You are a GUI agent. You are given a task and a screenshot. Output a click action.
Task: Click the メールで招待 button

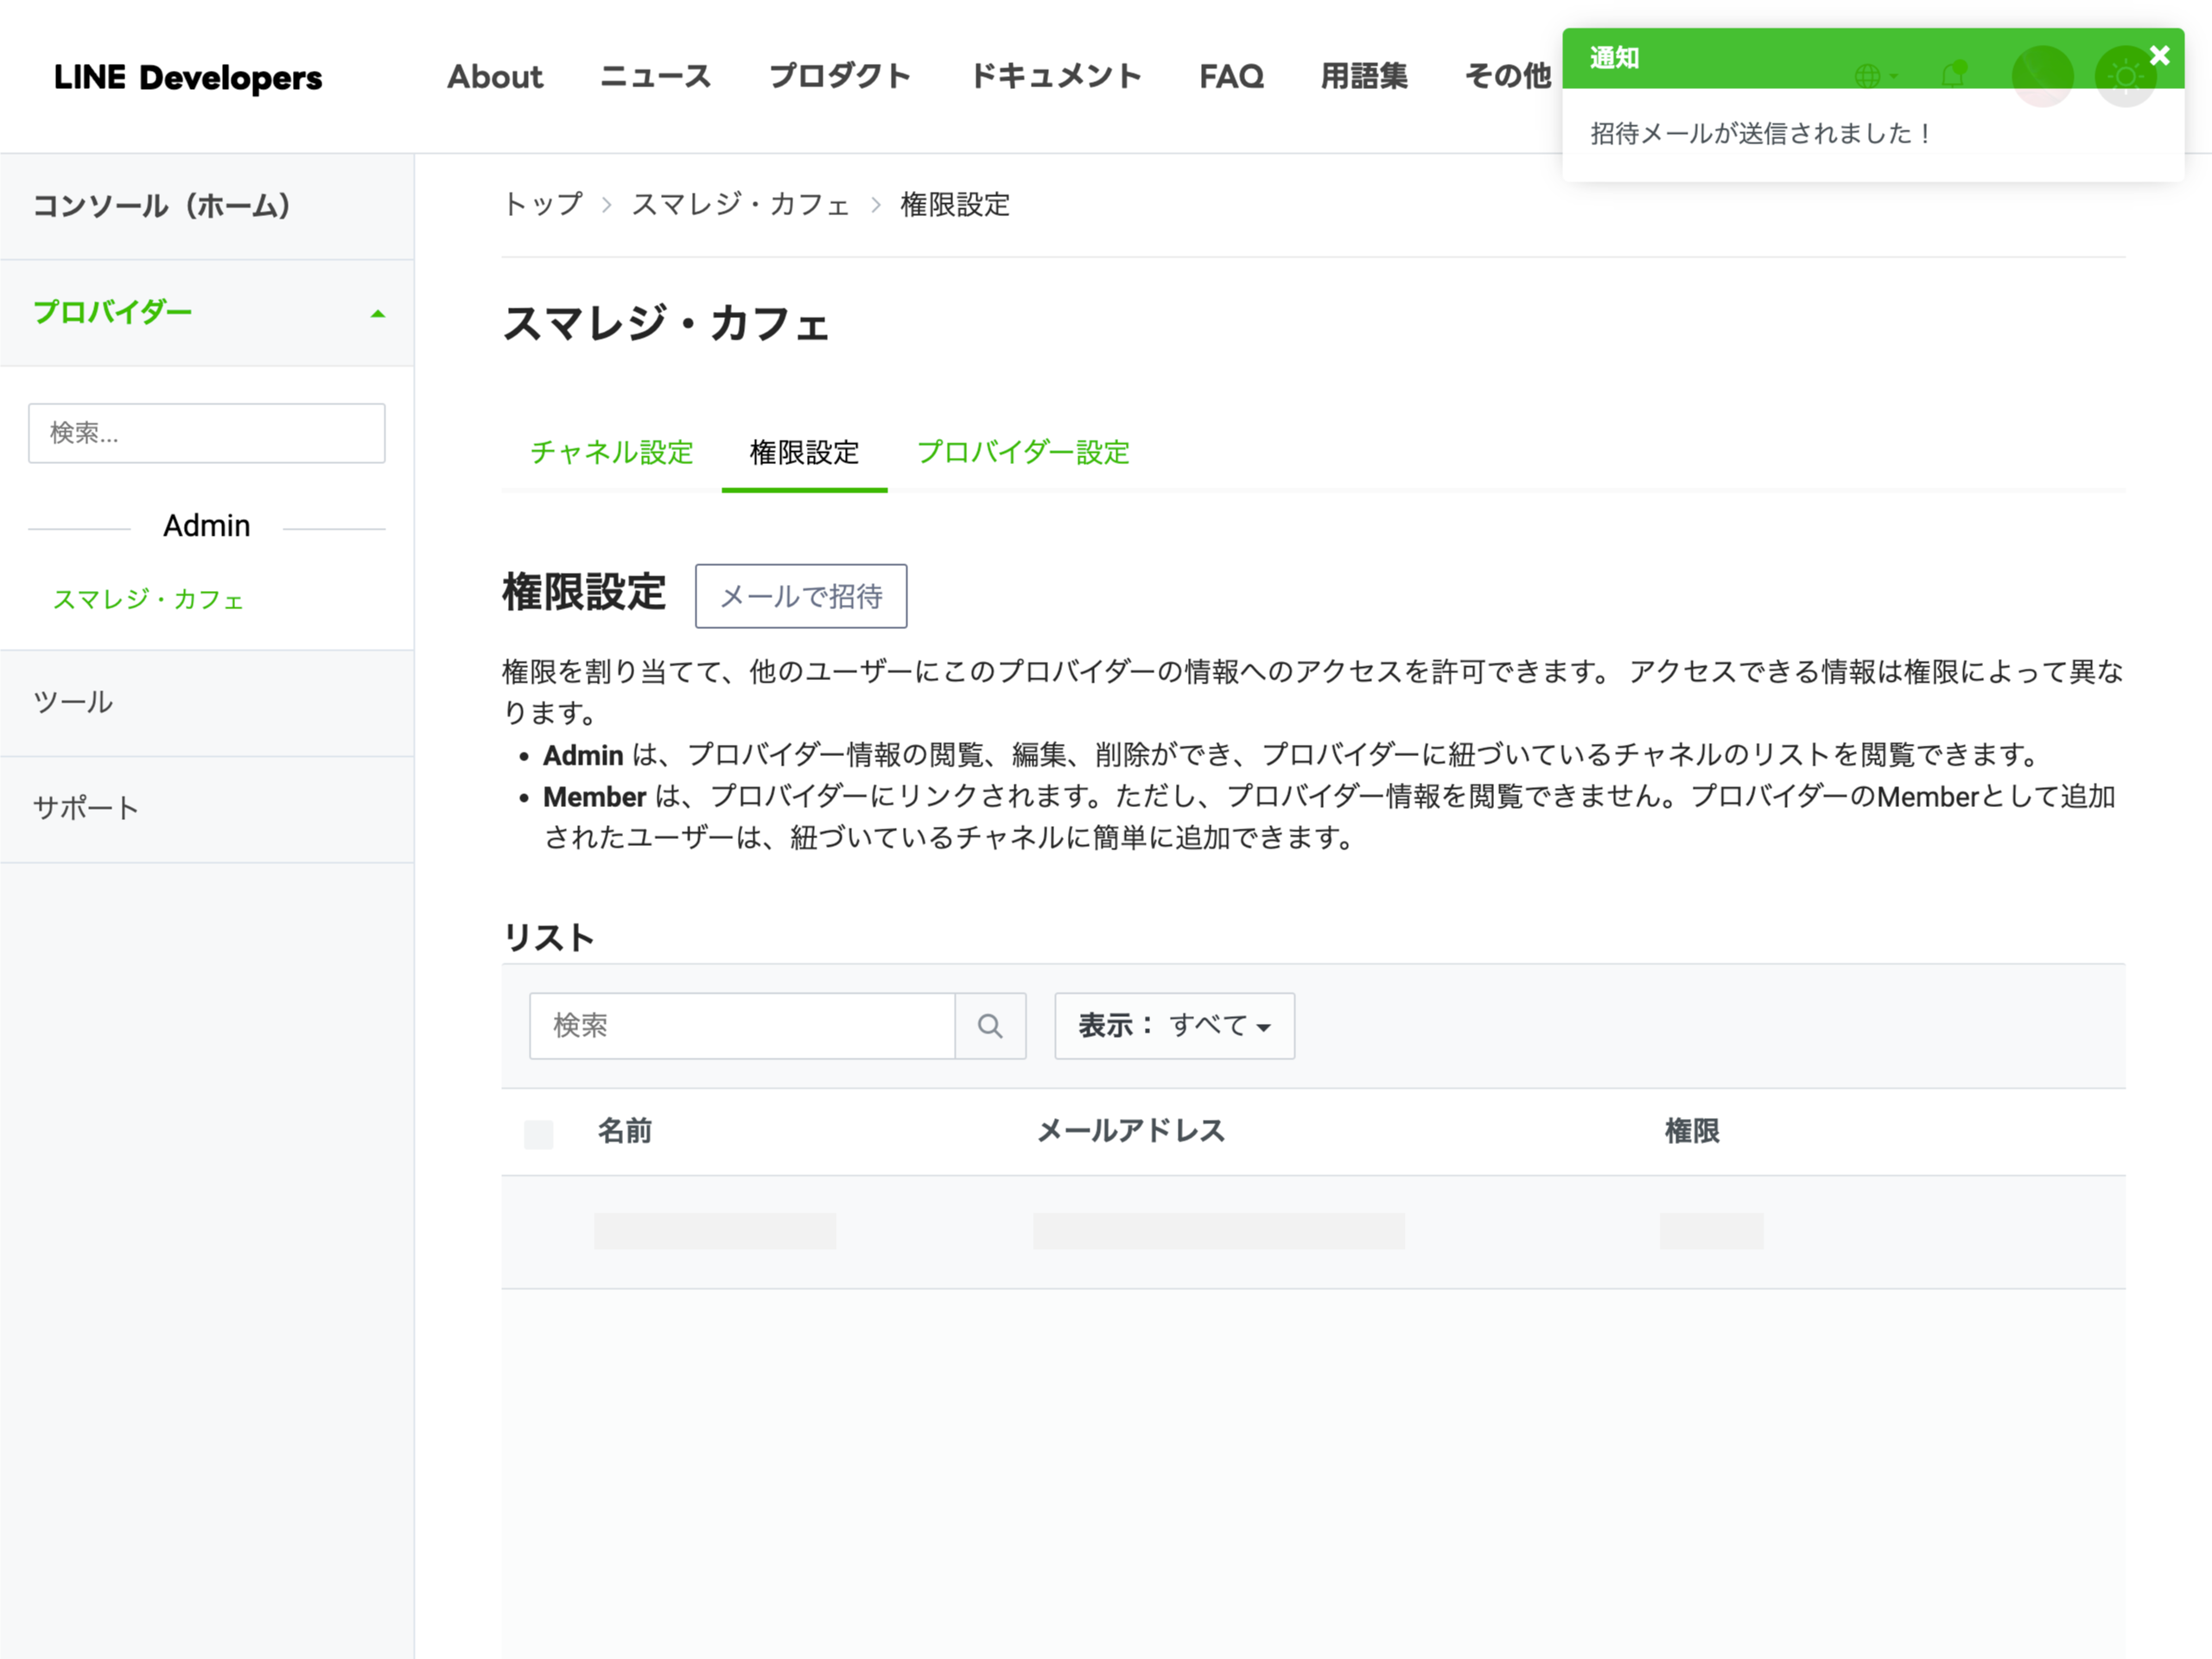coord(801,596)
